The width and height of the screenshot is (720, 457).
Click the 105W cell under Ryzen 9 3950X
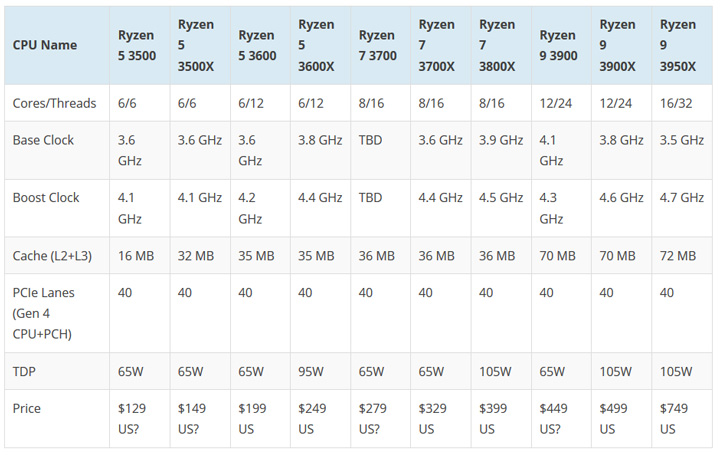pos(682,371)
